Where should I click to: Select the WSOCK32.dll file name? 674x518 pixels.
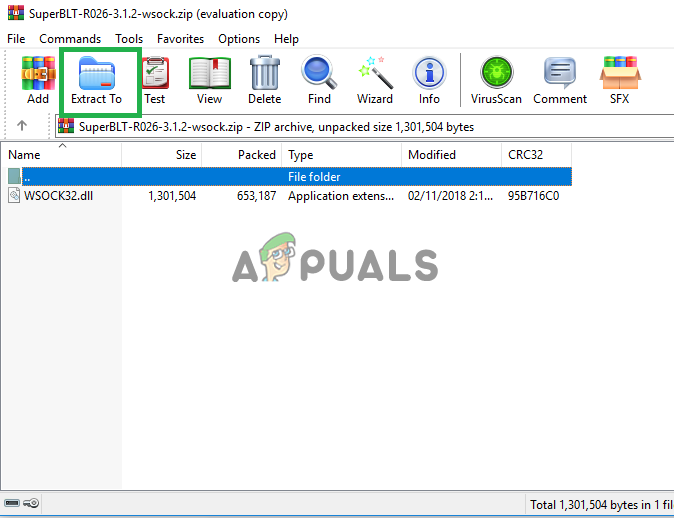point(58,196)
